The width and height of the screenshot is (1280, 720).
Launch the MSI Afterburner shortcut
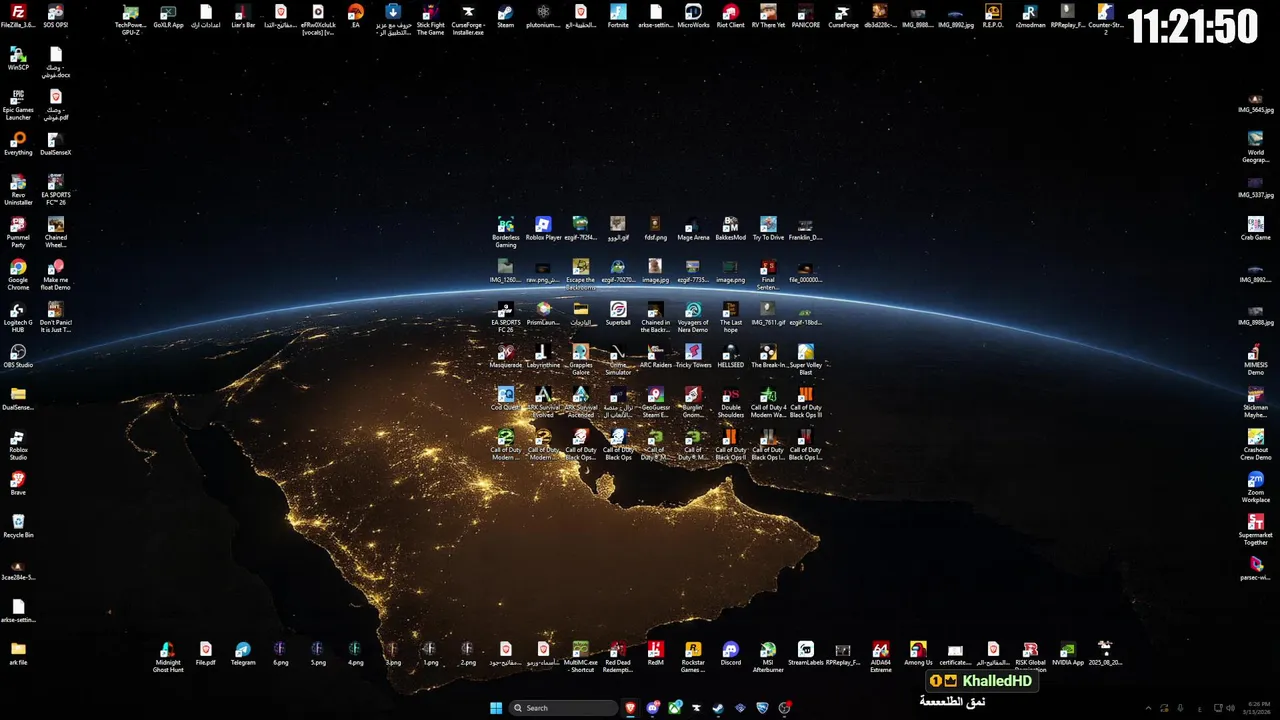click(768, 657)
